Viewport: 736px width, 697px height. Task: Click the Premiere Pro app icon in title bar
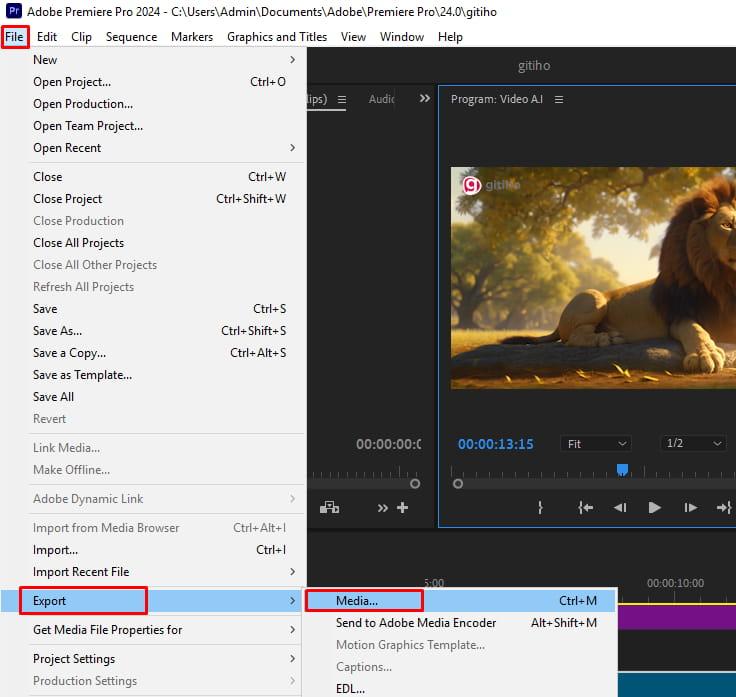(x=14, y=11)
